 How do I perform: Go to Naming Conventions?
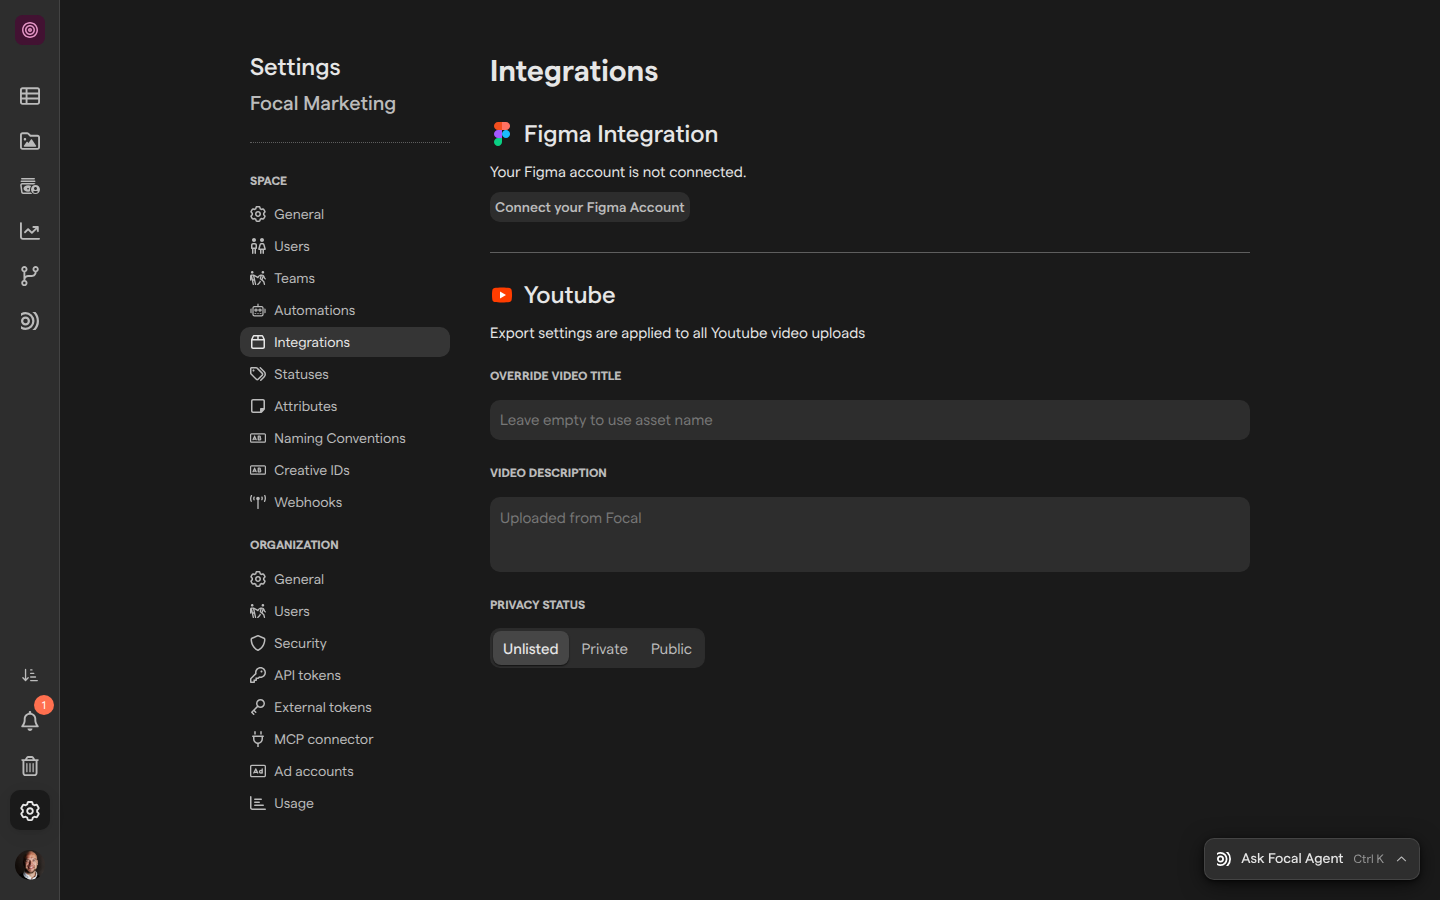[345, 438]
